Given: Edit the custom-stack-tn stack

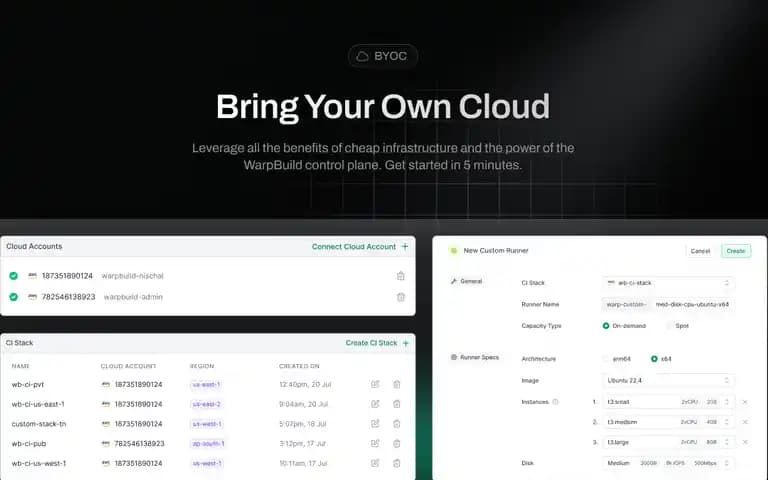Looking at the screenshot, I should [x=375, y=424].
